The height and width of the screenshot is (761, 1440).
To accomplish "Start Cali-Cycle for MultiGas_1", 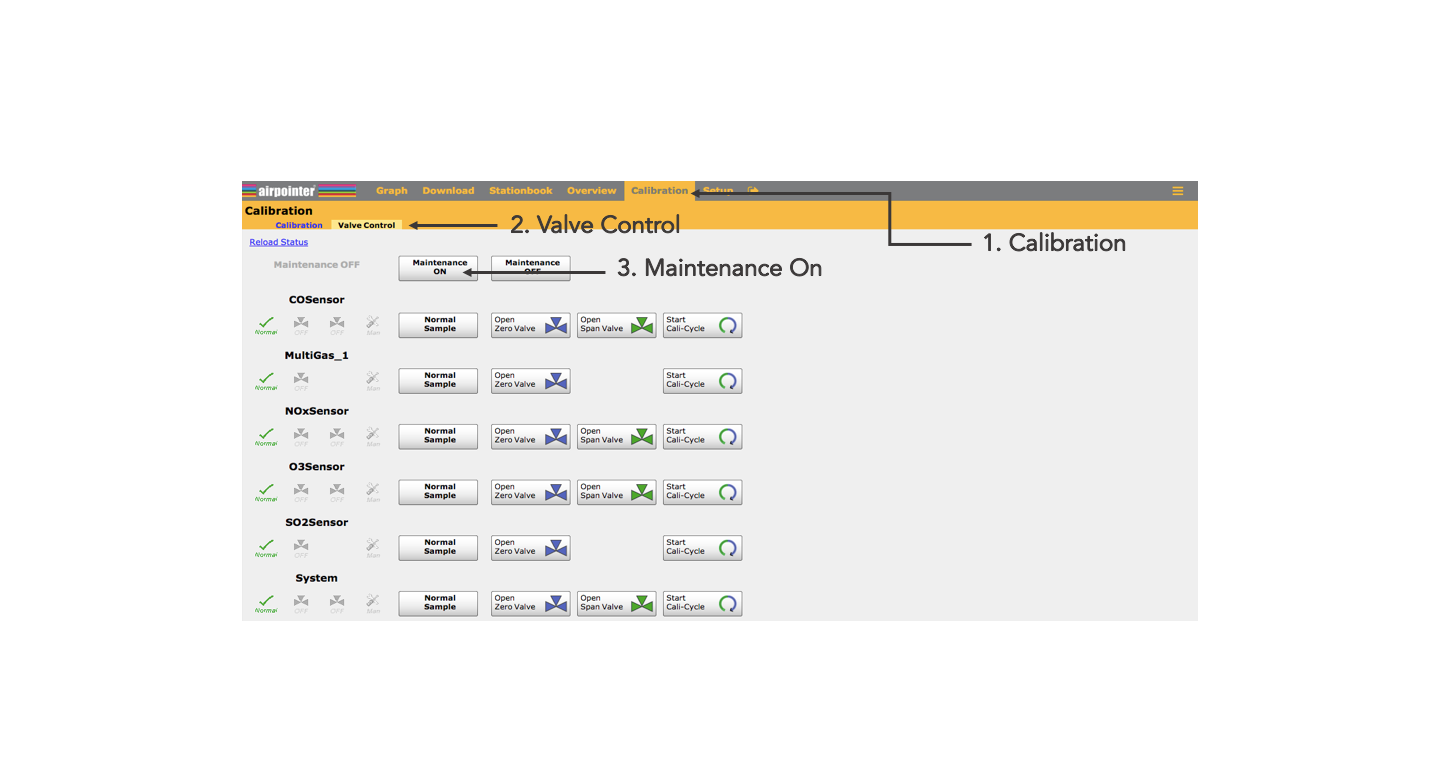I will [702, 380].
